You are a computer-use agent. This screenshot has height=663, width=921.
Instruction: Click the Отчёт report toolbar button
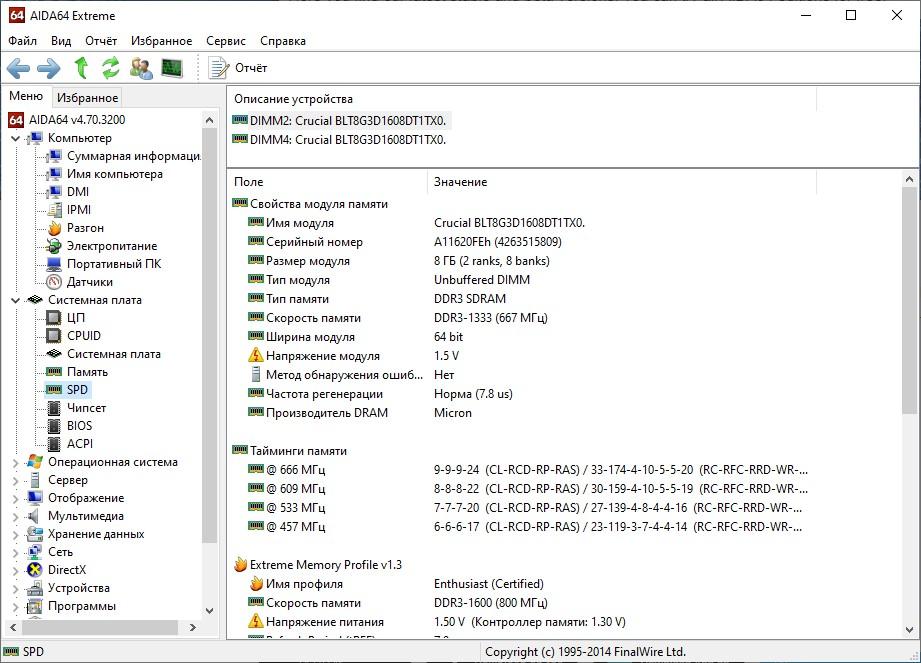pyautogui.click(x=238, y=68)
